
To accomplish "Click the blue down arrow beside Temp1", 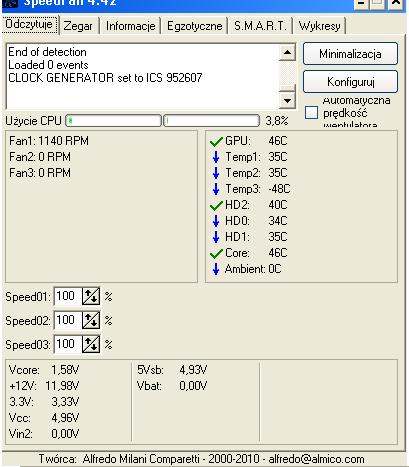I will coord(216,157).
